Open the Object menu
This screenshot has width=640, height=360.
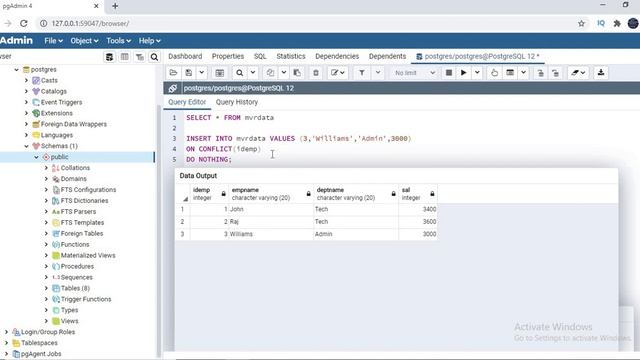pos(84,41)
